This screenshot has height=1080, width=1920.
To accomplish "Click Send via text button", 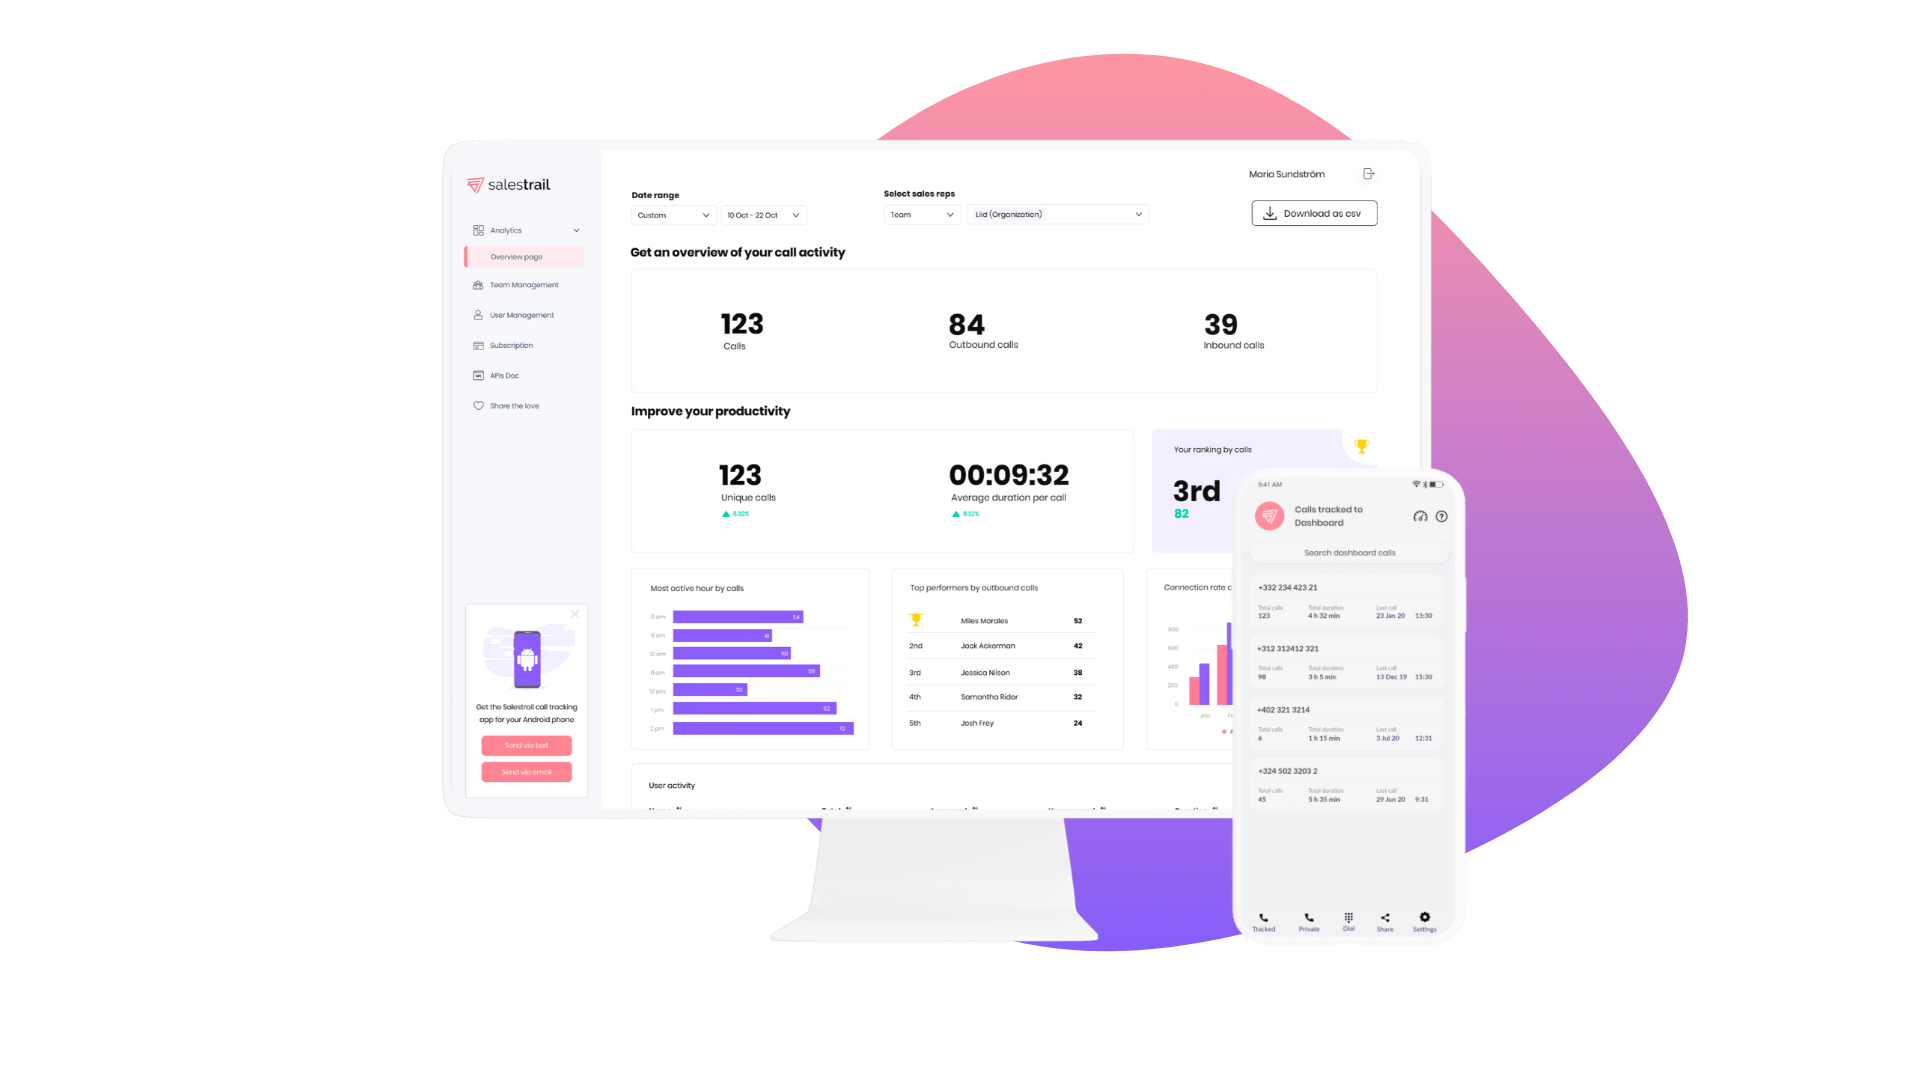I will (526, 745).
